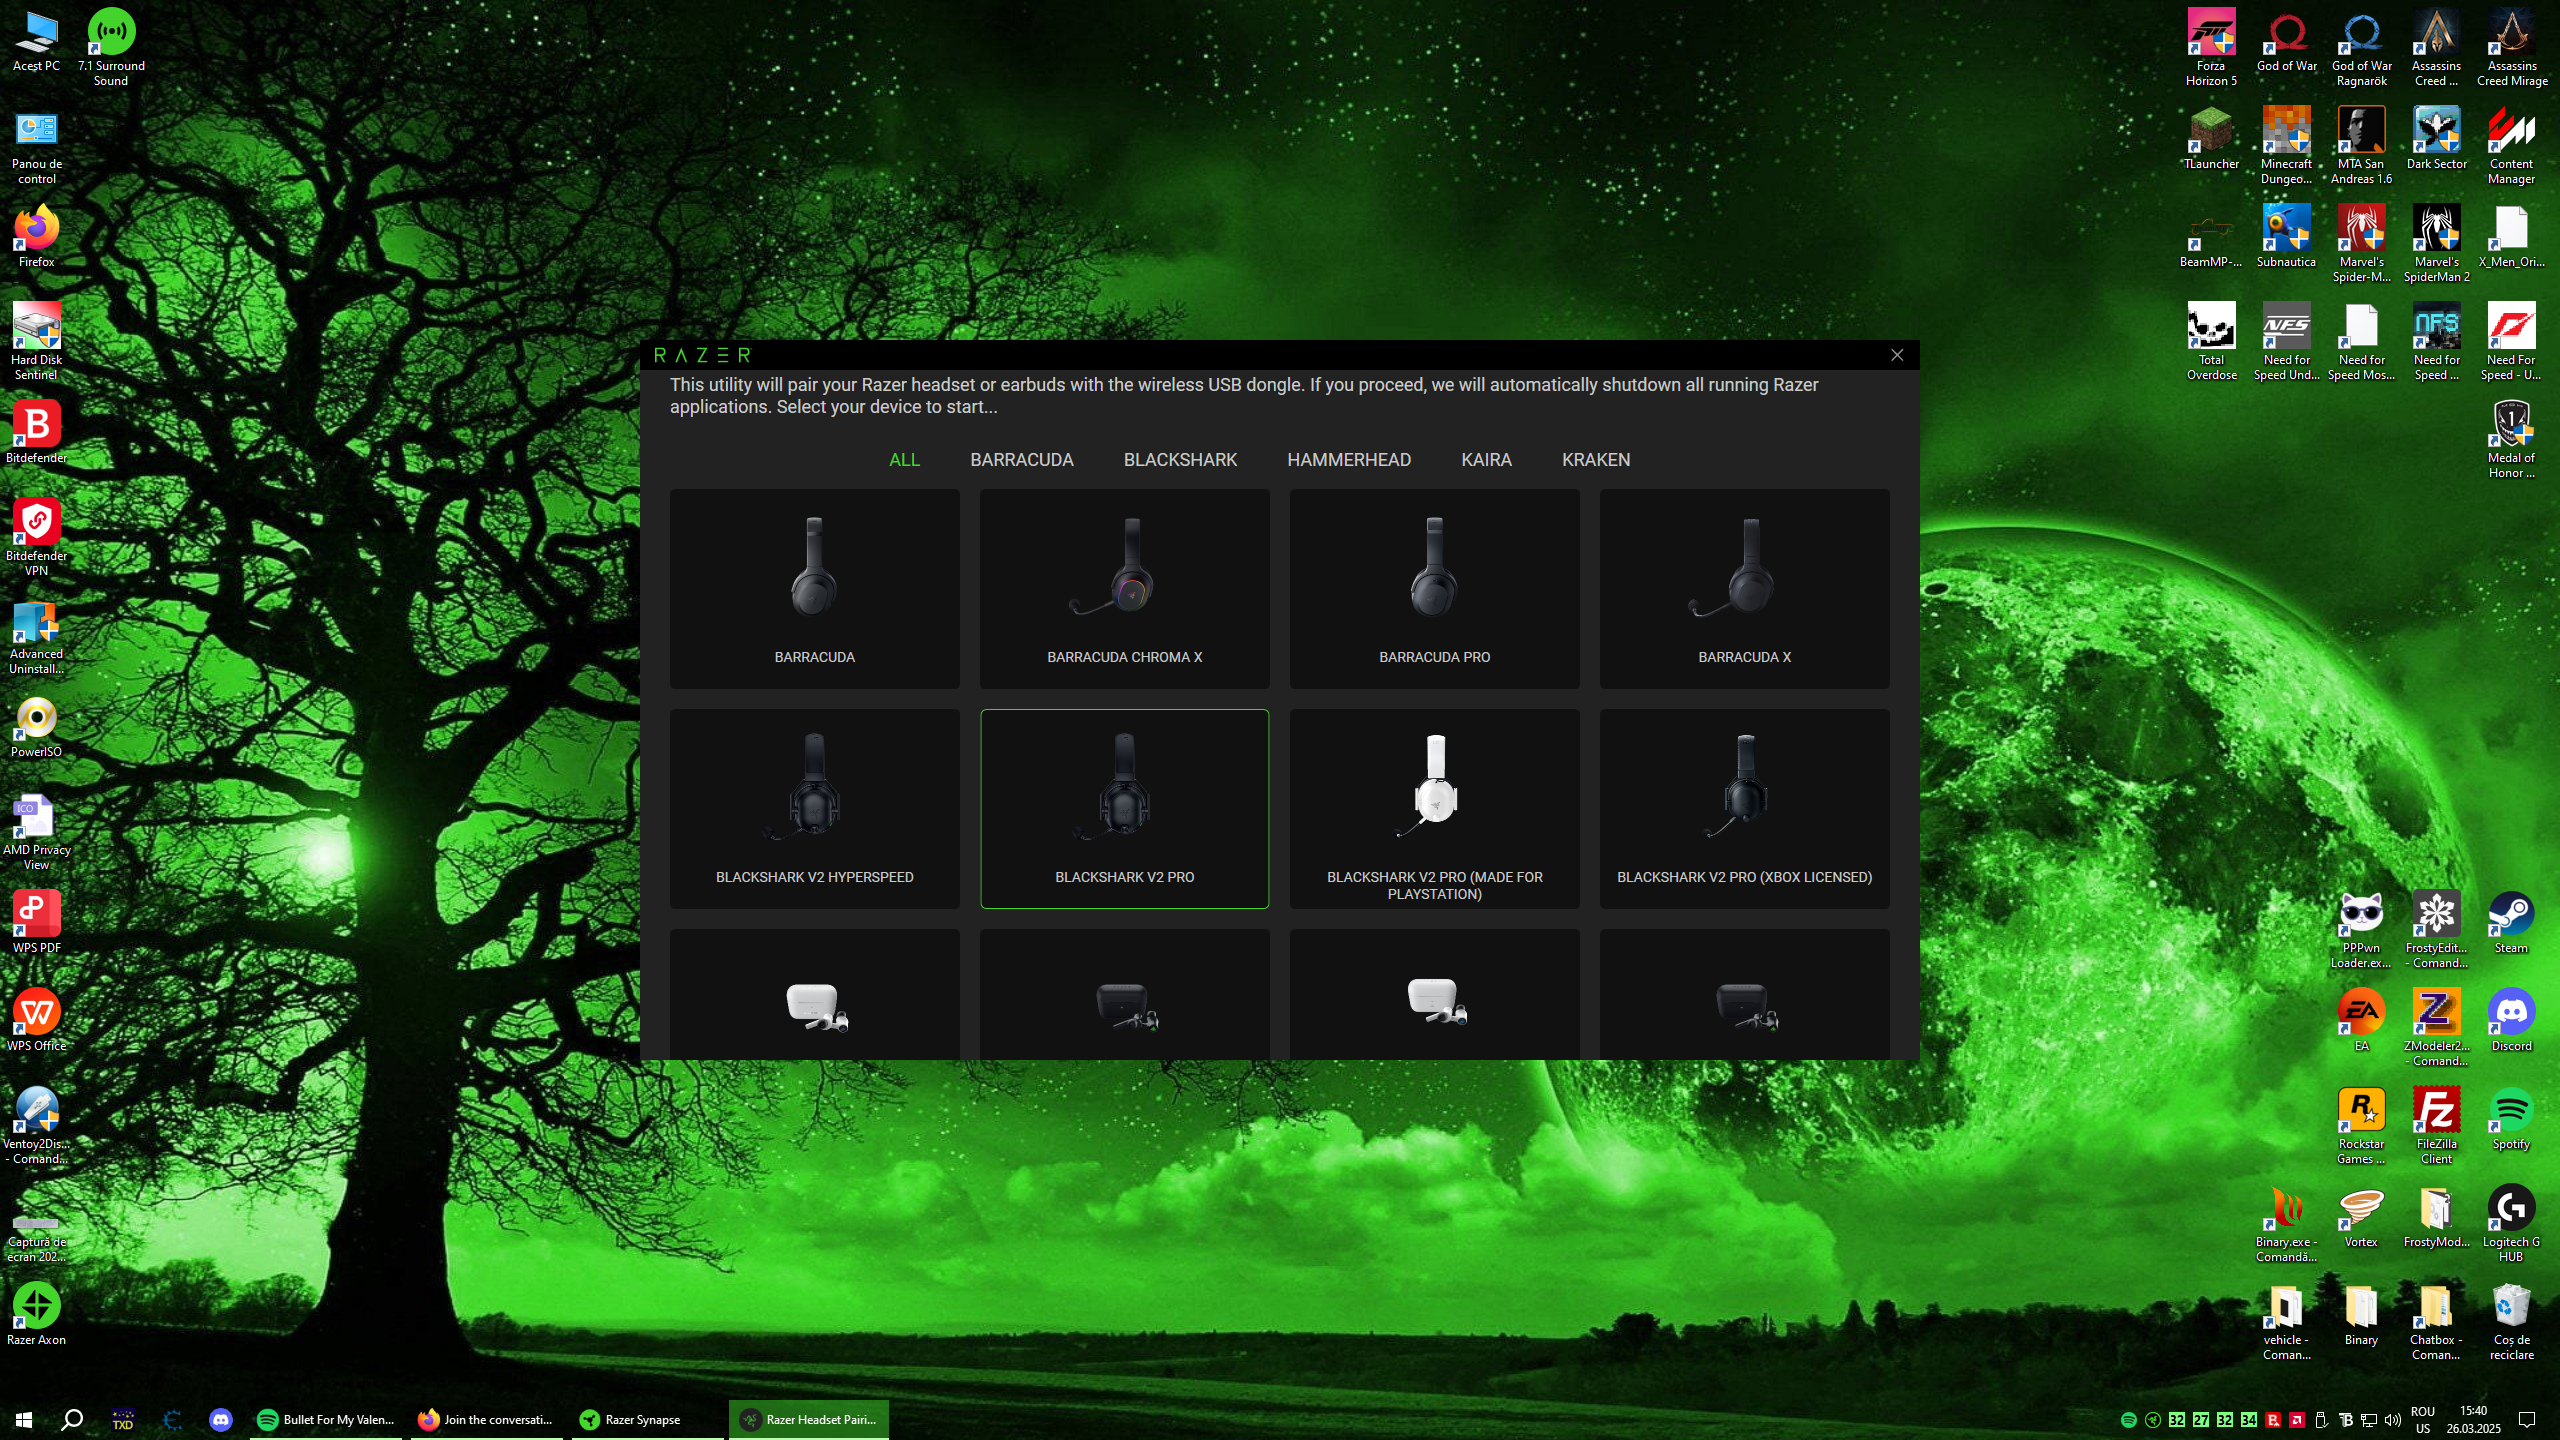Switch to Bullet For My Valentine Spotify task
The width and height of the screenshot is (2560, 1440).
coord(326,1419)
